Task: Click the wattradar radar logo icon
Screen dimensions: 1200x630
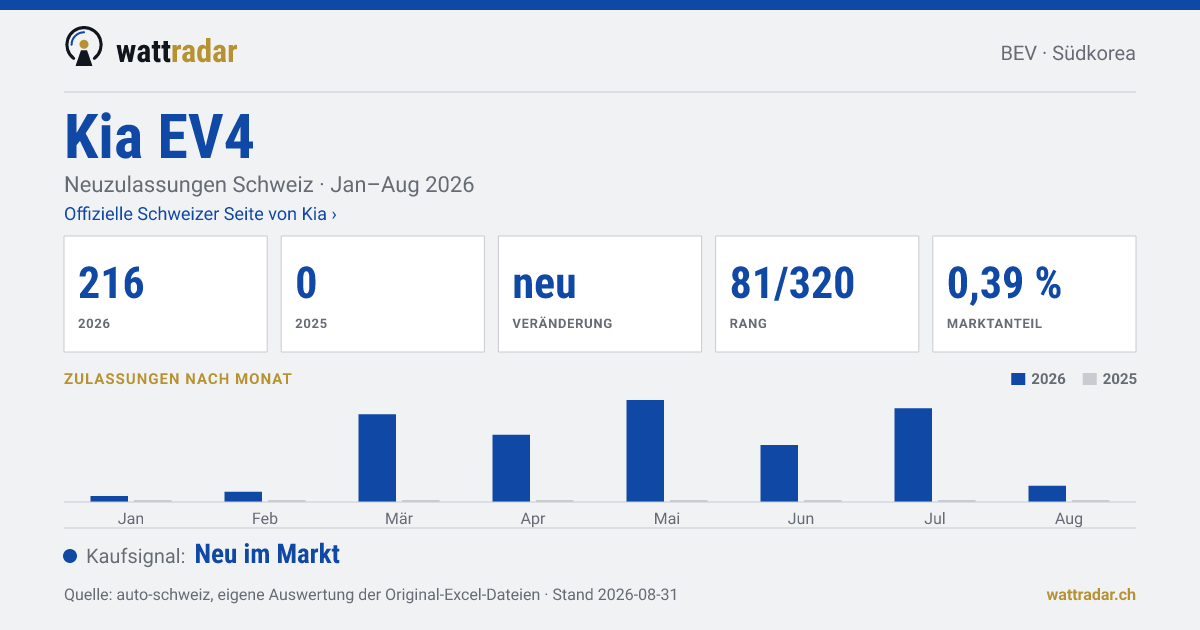Action: click(84, 47)
